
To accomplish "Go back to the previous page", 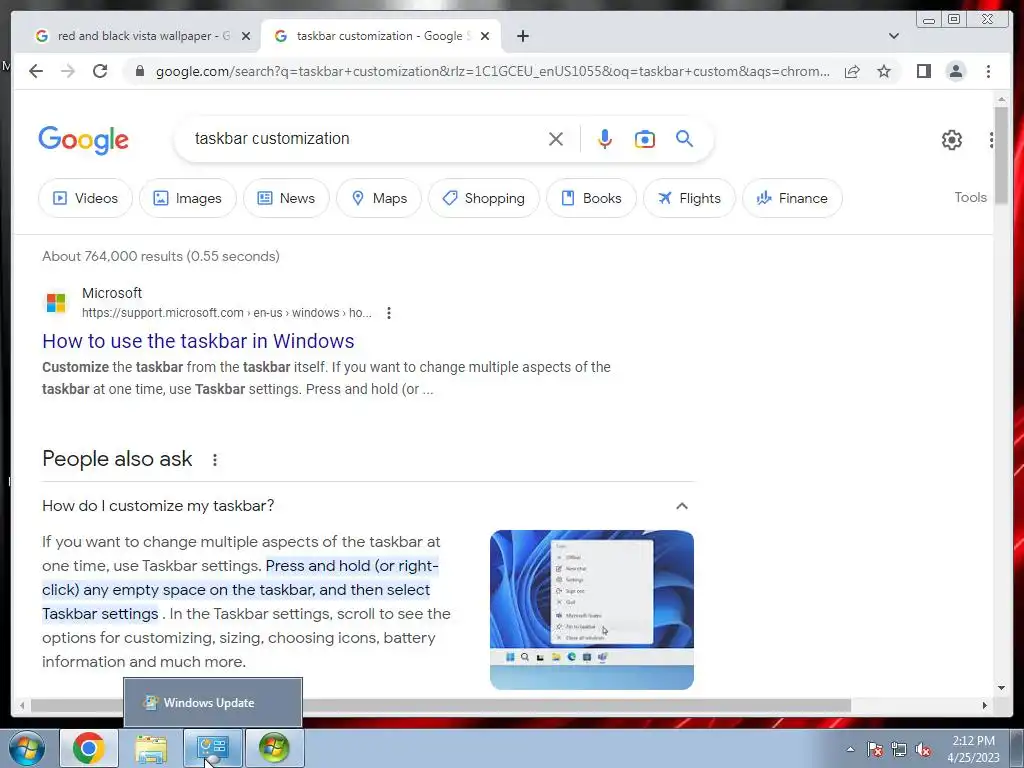I will pyautogui.click(x=36, y=71).
